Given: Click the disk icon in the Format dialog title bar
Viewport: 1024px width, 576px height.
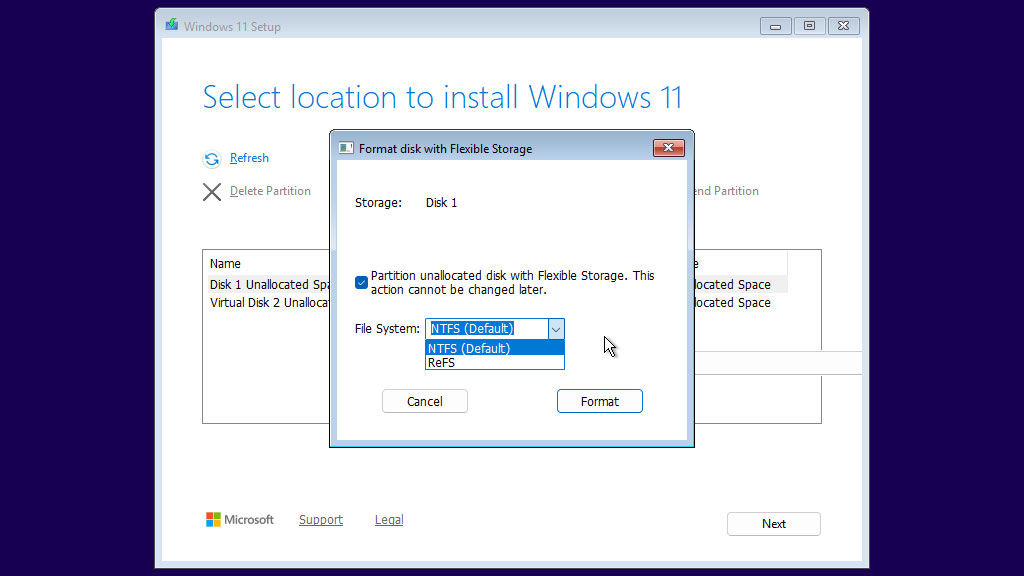Looking at the screenshot, I should click(x=345, y=147).
